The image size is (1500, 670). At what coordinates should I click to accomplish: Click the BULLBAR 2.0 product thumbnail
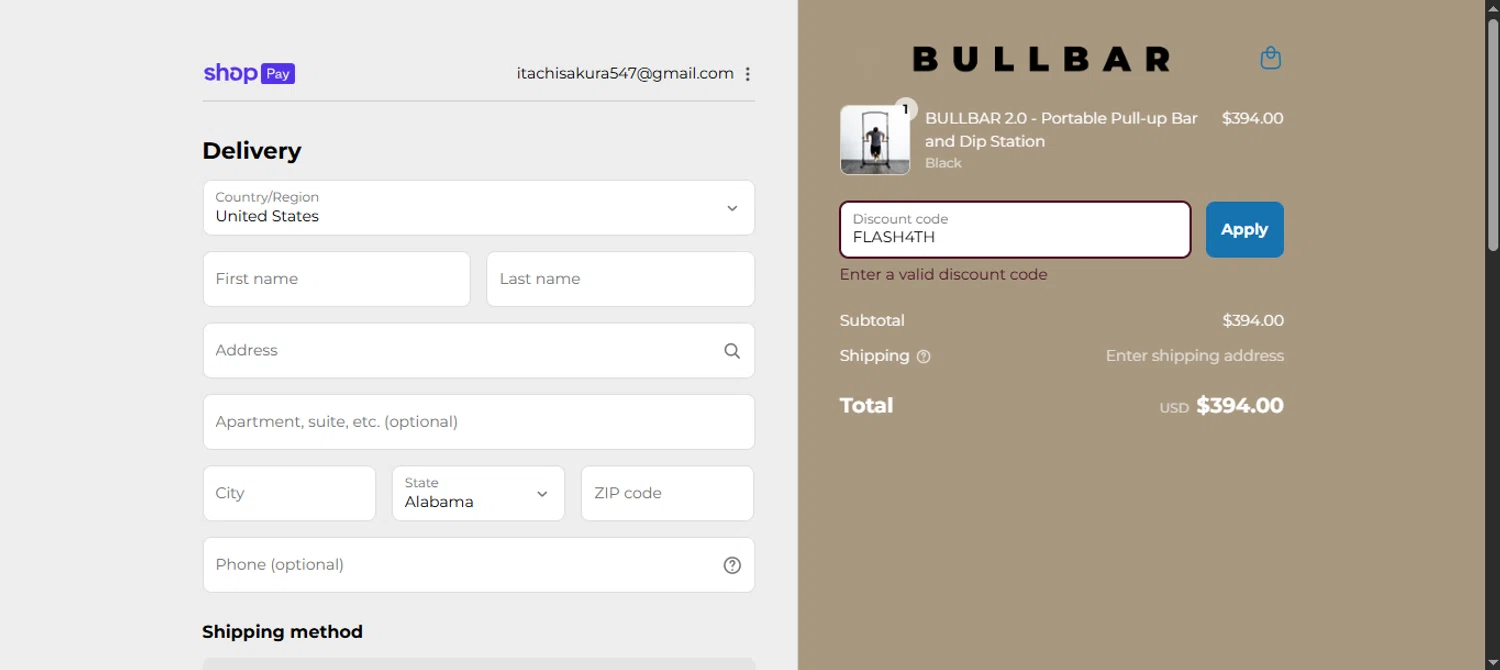pyautogui.click(x=875, y=140)
